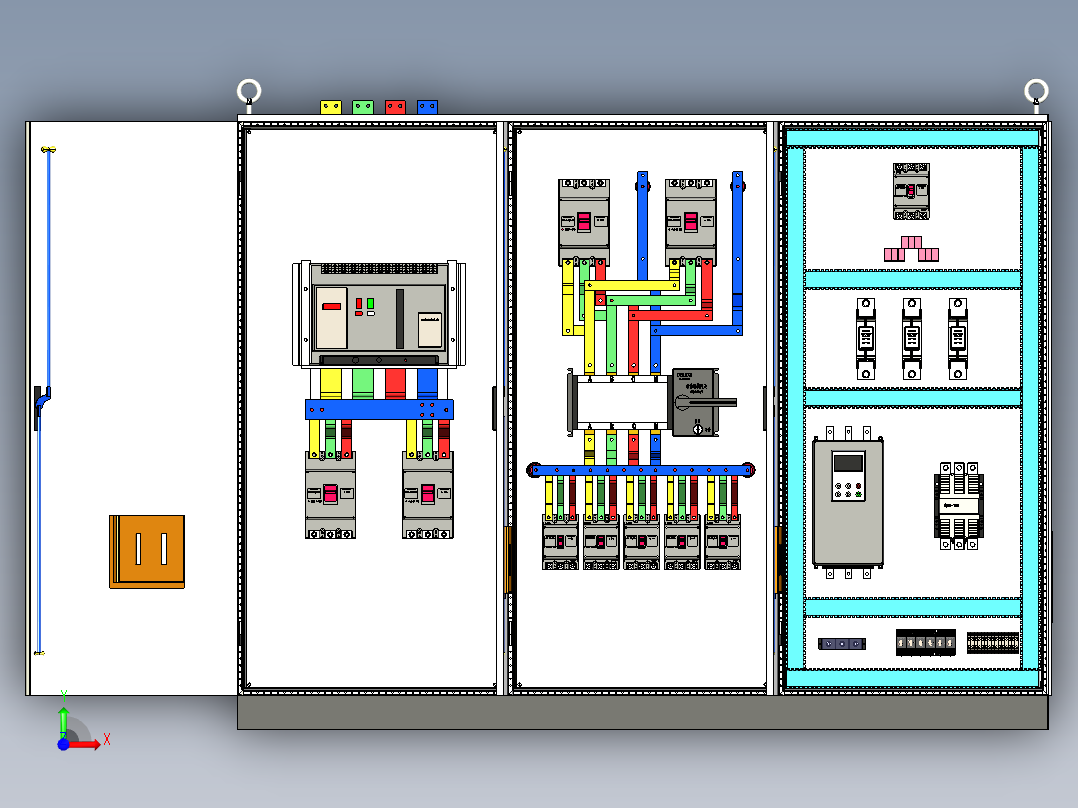
Task: Click the green Y axis of the triad
Action: click(x=63, y=722)
